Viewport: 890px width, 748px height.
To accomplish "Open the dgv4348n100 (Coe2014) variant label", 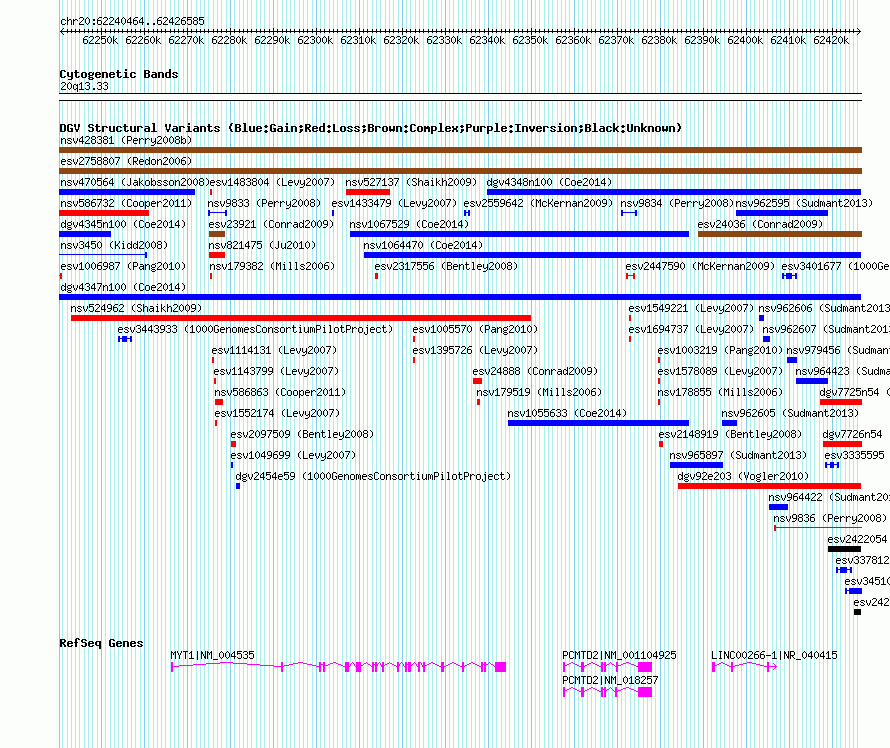I will 549,182.
